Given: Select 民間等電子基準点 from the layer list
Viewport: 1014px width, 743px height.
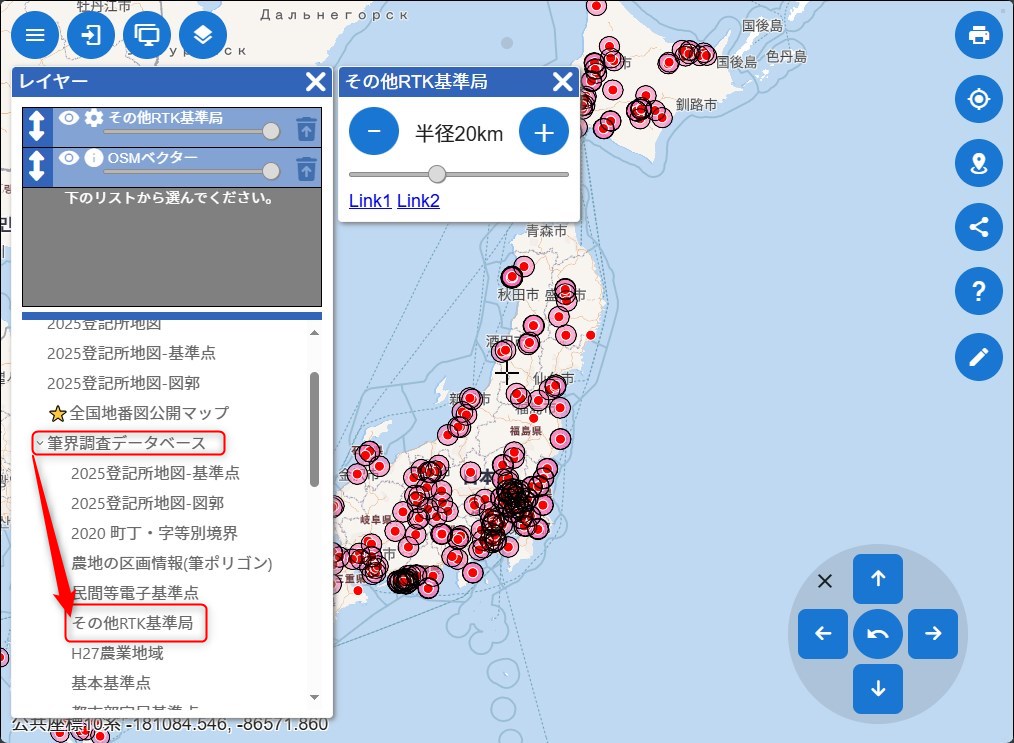Looking at the screenshot, I should click(x=134, y=593).
